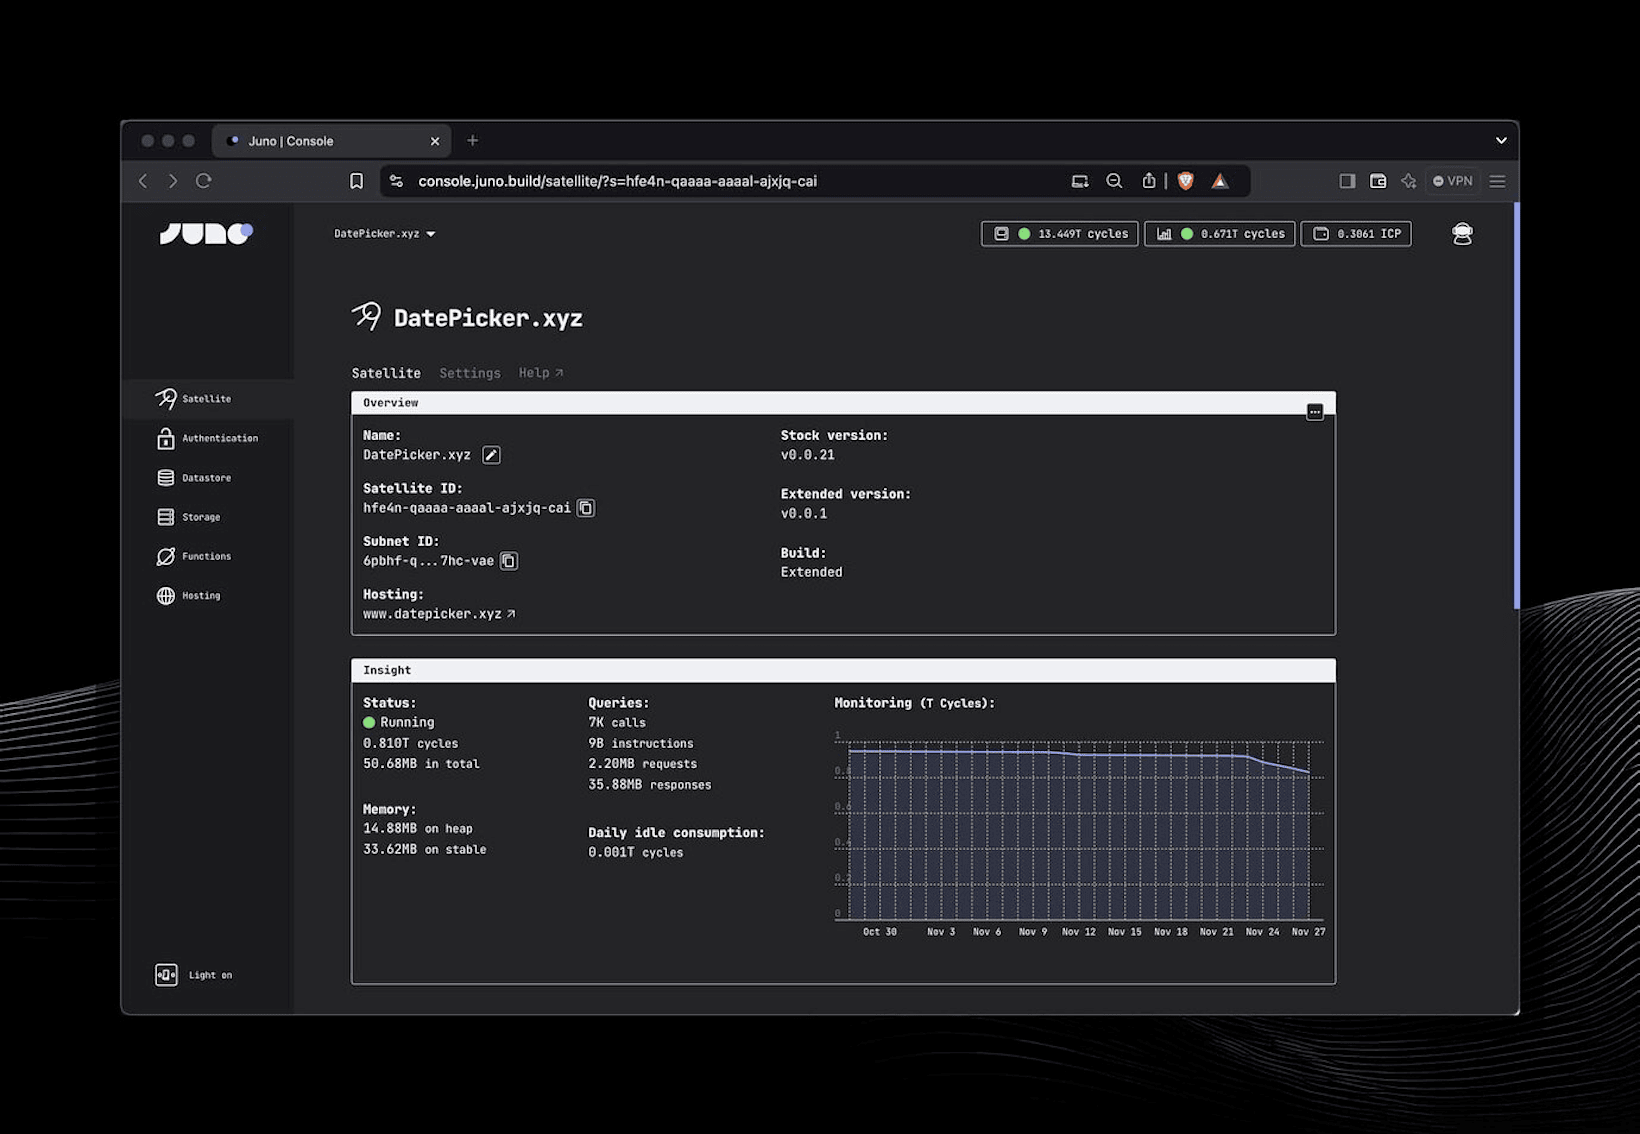Expand the browser tab list chevron
The width and height of the screenshot is (1640, 1134).
tap(1499, 141)
